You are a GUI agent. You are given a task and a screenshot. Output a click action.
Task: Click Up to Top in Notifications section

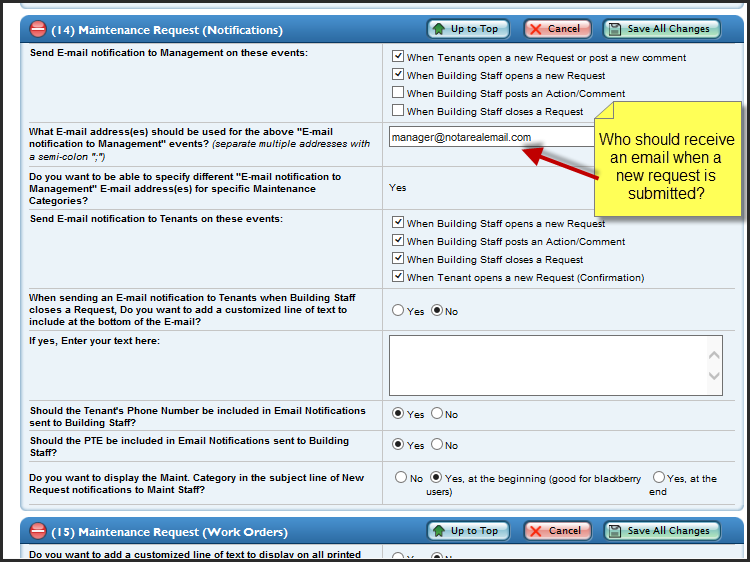coord(468,29)
